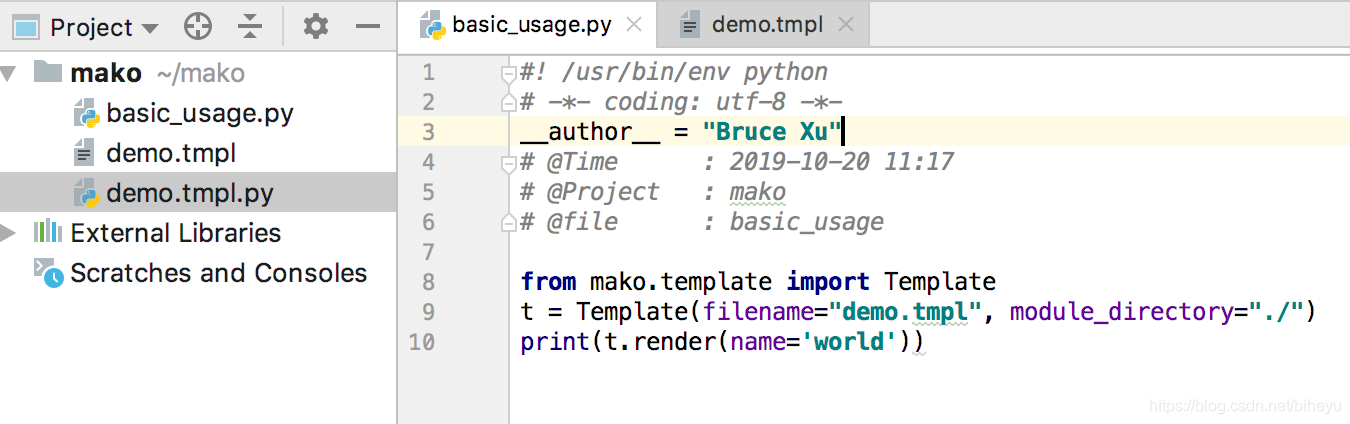Viewport: 1350px width, 424px height.
Task: Close the basic_usage.py tab
Action: pos(633,25)
